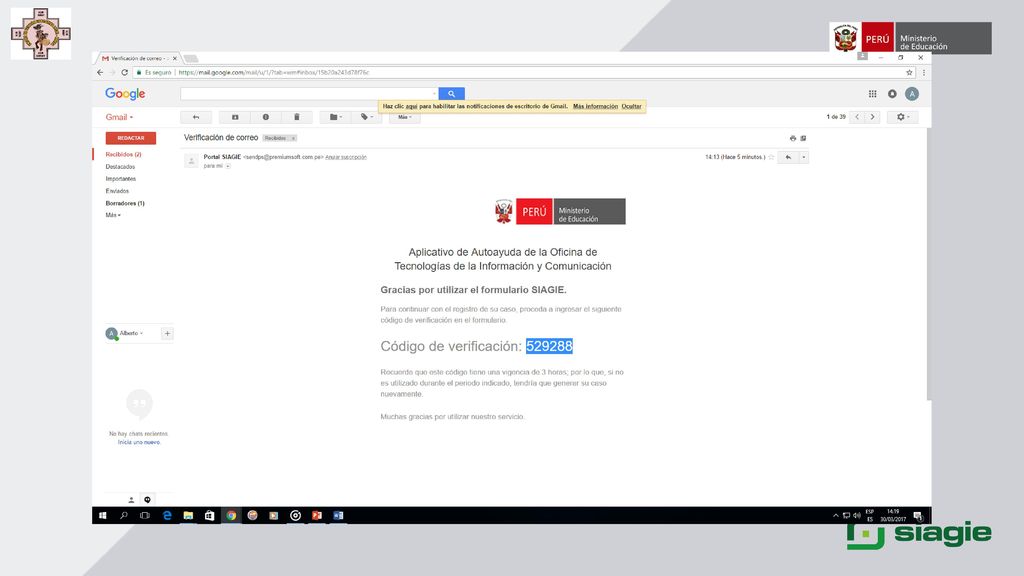Open Task View on the taskbar
Viewport: 1024px width, 576px height.
click(145, 515)
